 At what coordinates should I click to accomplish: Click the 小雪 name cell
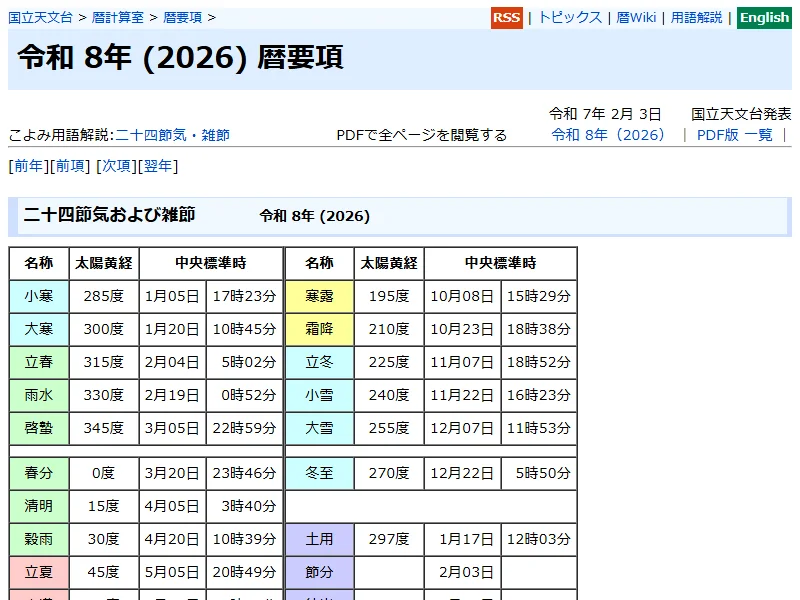point(319,395)
